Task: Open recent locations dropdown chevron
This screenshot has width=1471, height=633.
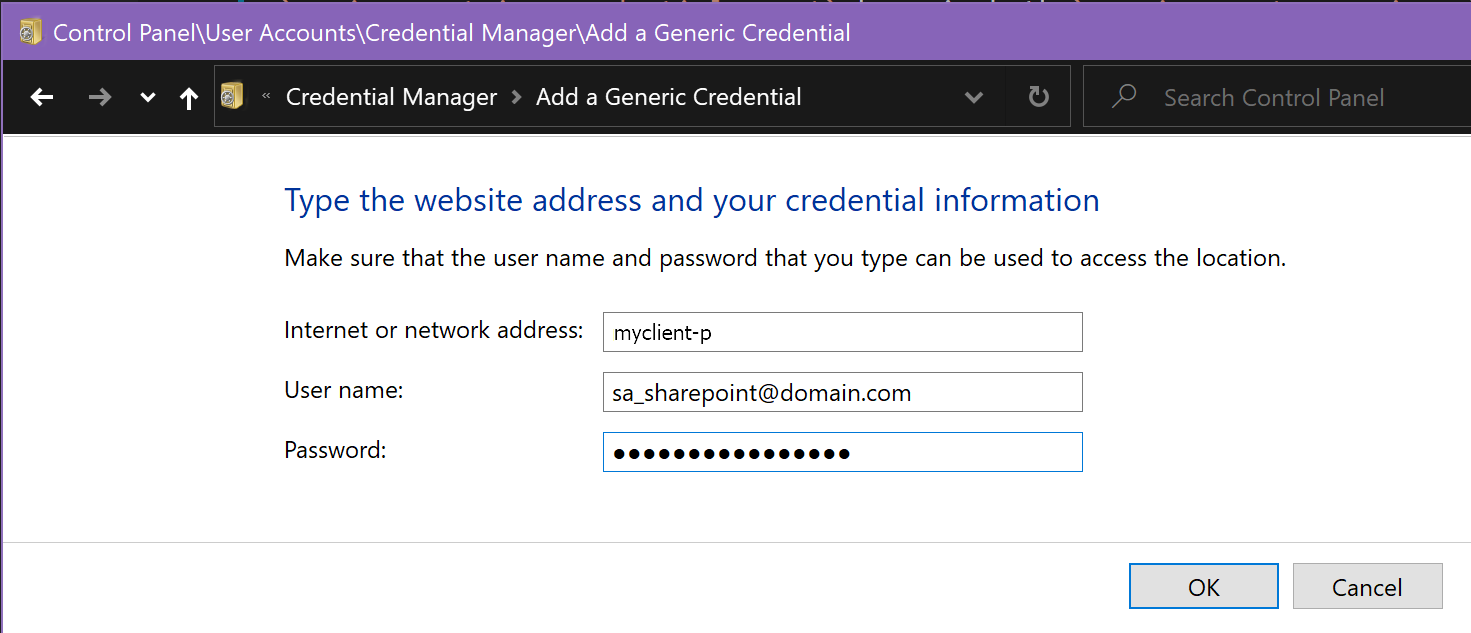Action: pyautogui.click(x=148, y=98)
